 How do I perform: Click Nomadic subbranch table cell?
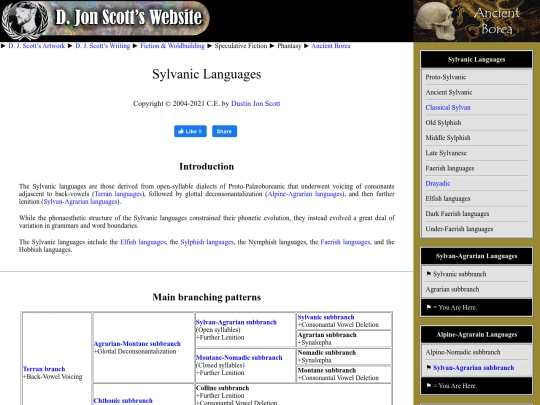click(344, 356)
